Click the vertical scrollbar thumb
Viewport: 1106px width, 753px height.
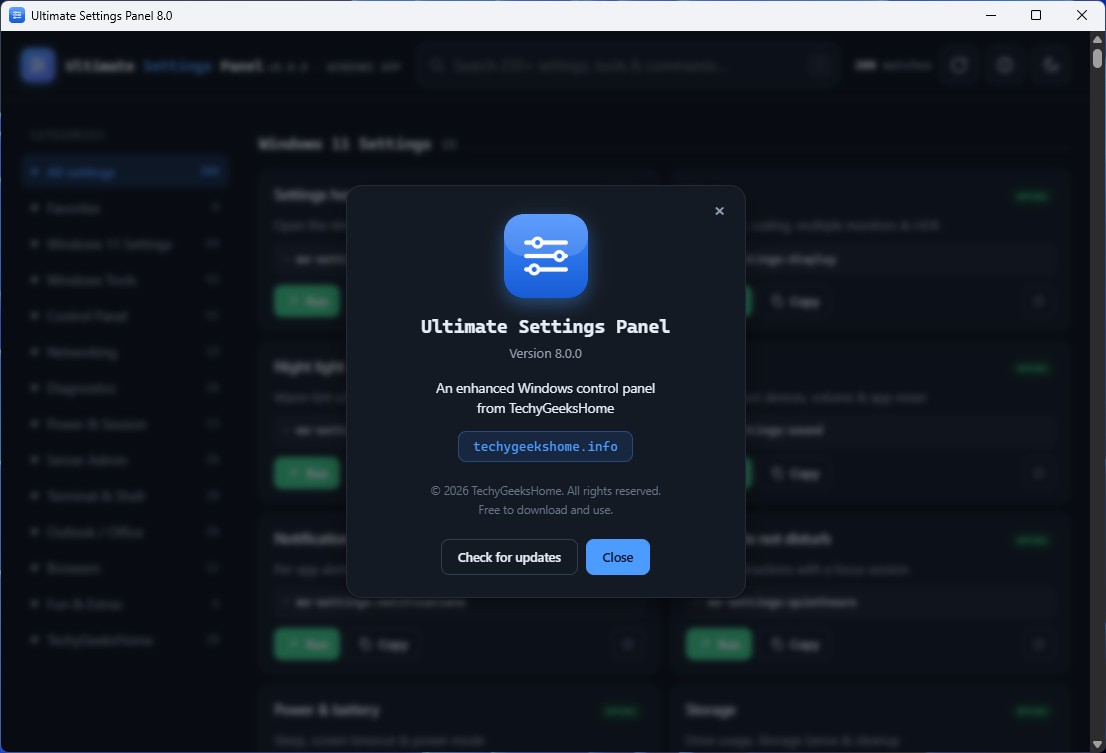[1097, 58]
